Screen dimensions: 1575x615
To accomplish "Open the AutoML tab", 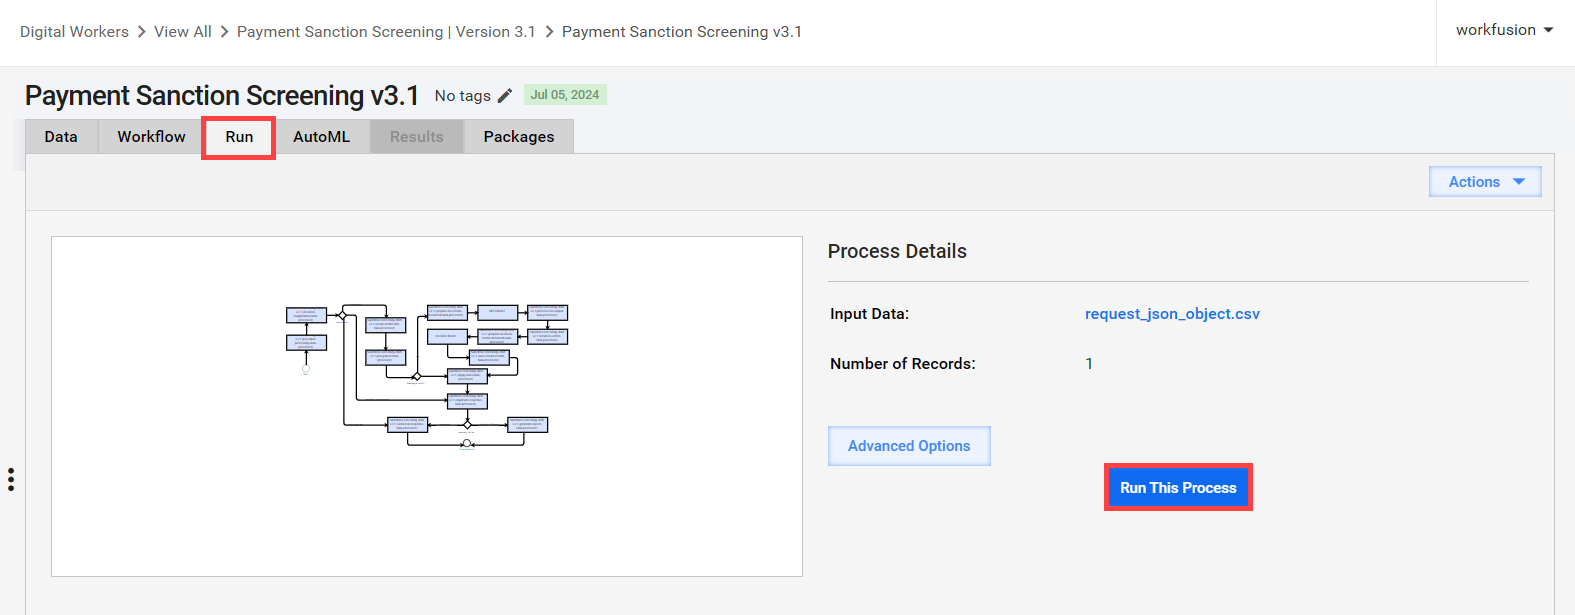I will tap(321, 137).
